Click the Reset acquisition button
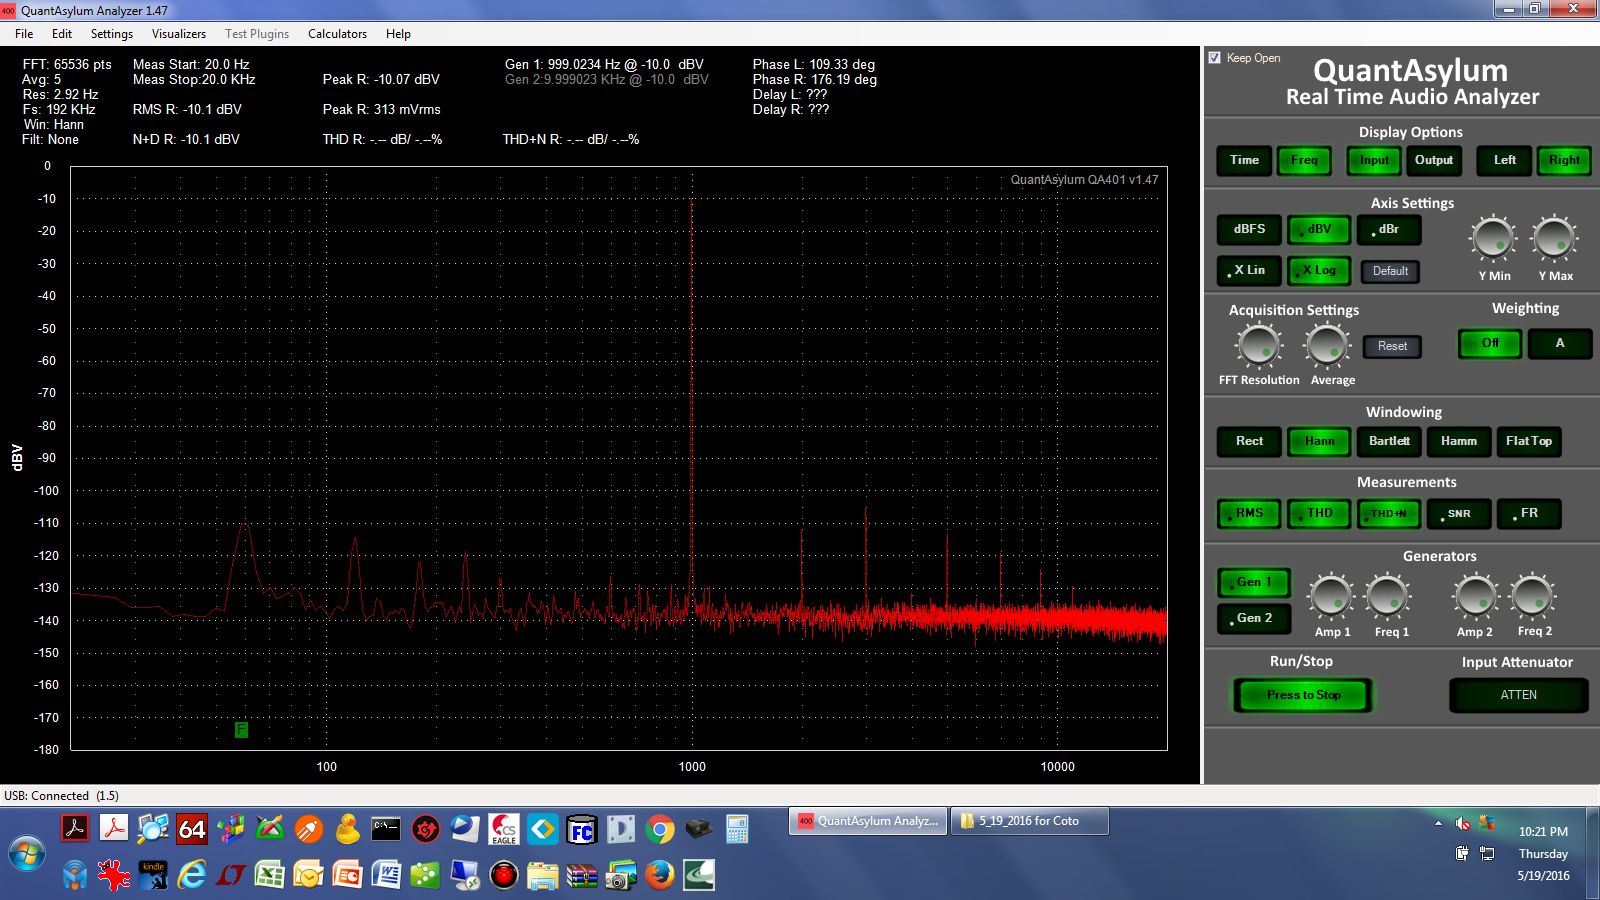The height and width of the screenshot is (900, 1600). (1392, 346)
